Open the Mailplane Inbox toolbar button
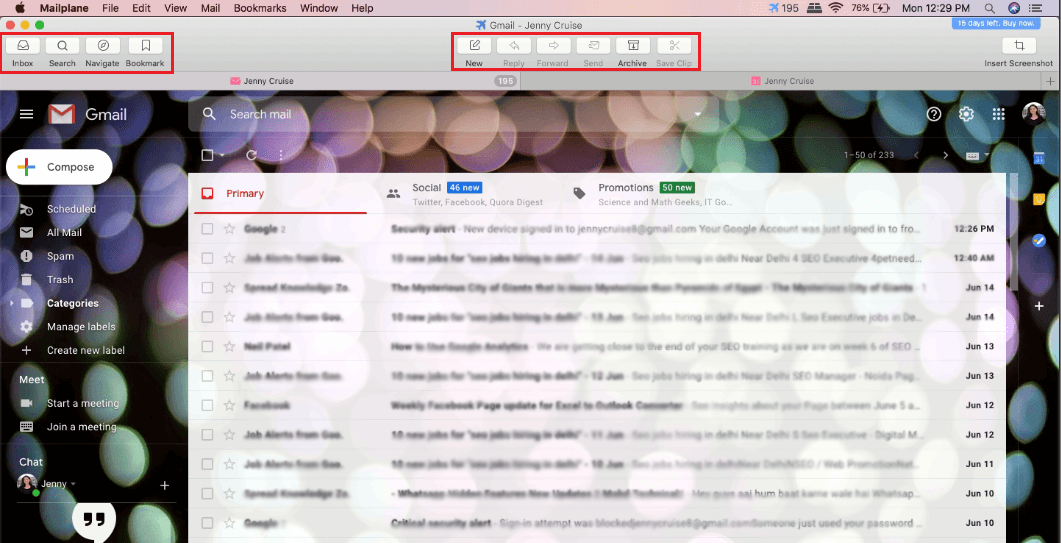 [23, 46]
